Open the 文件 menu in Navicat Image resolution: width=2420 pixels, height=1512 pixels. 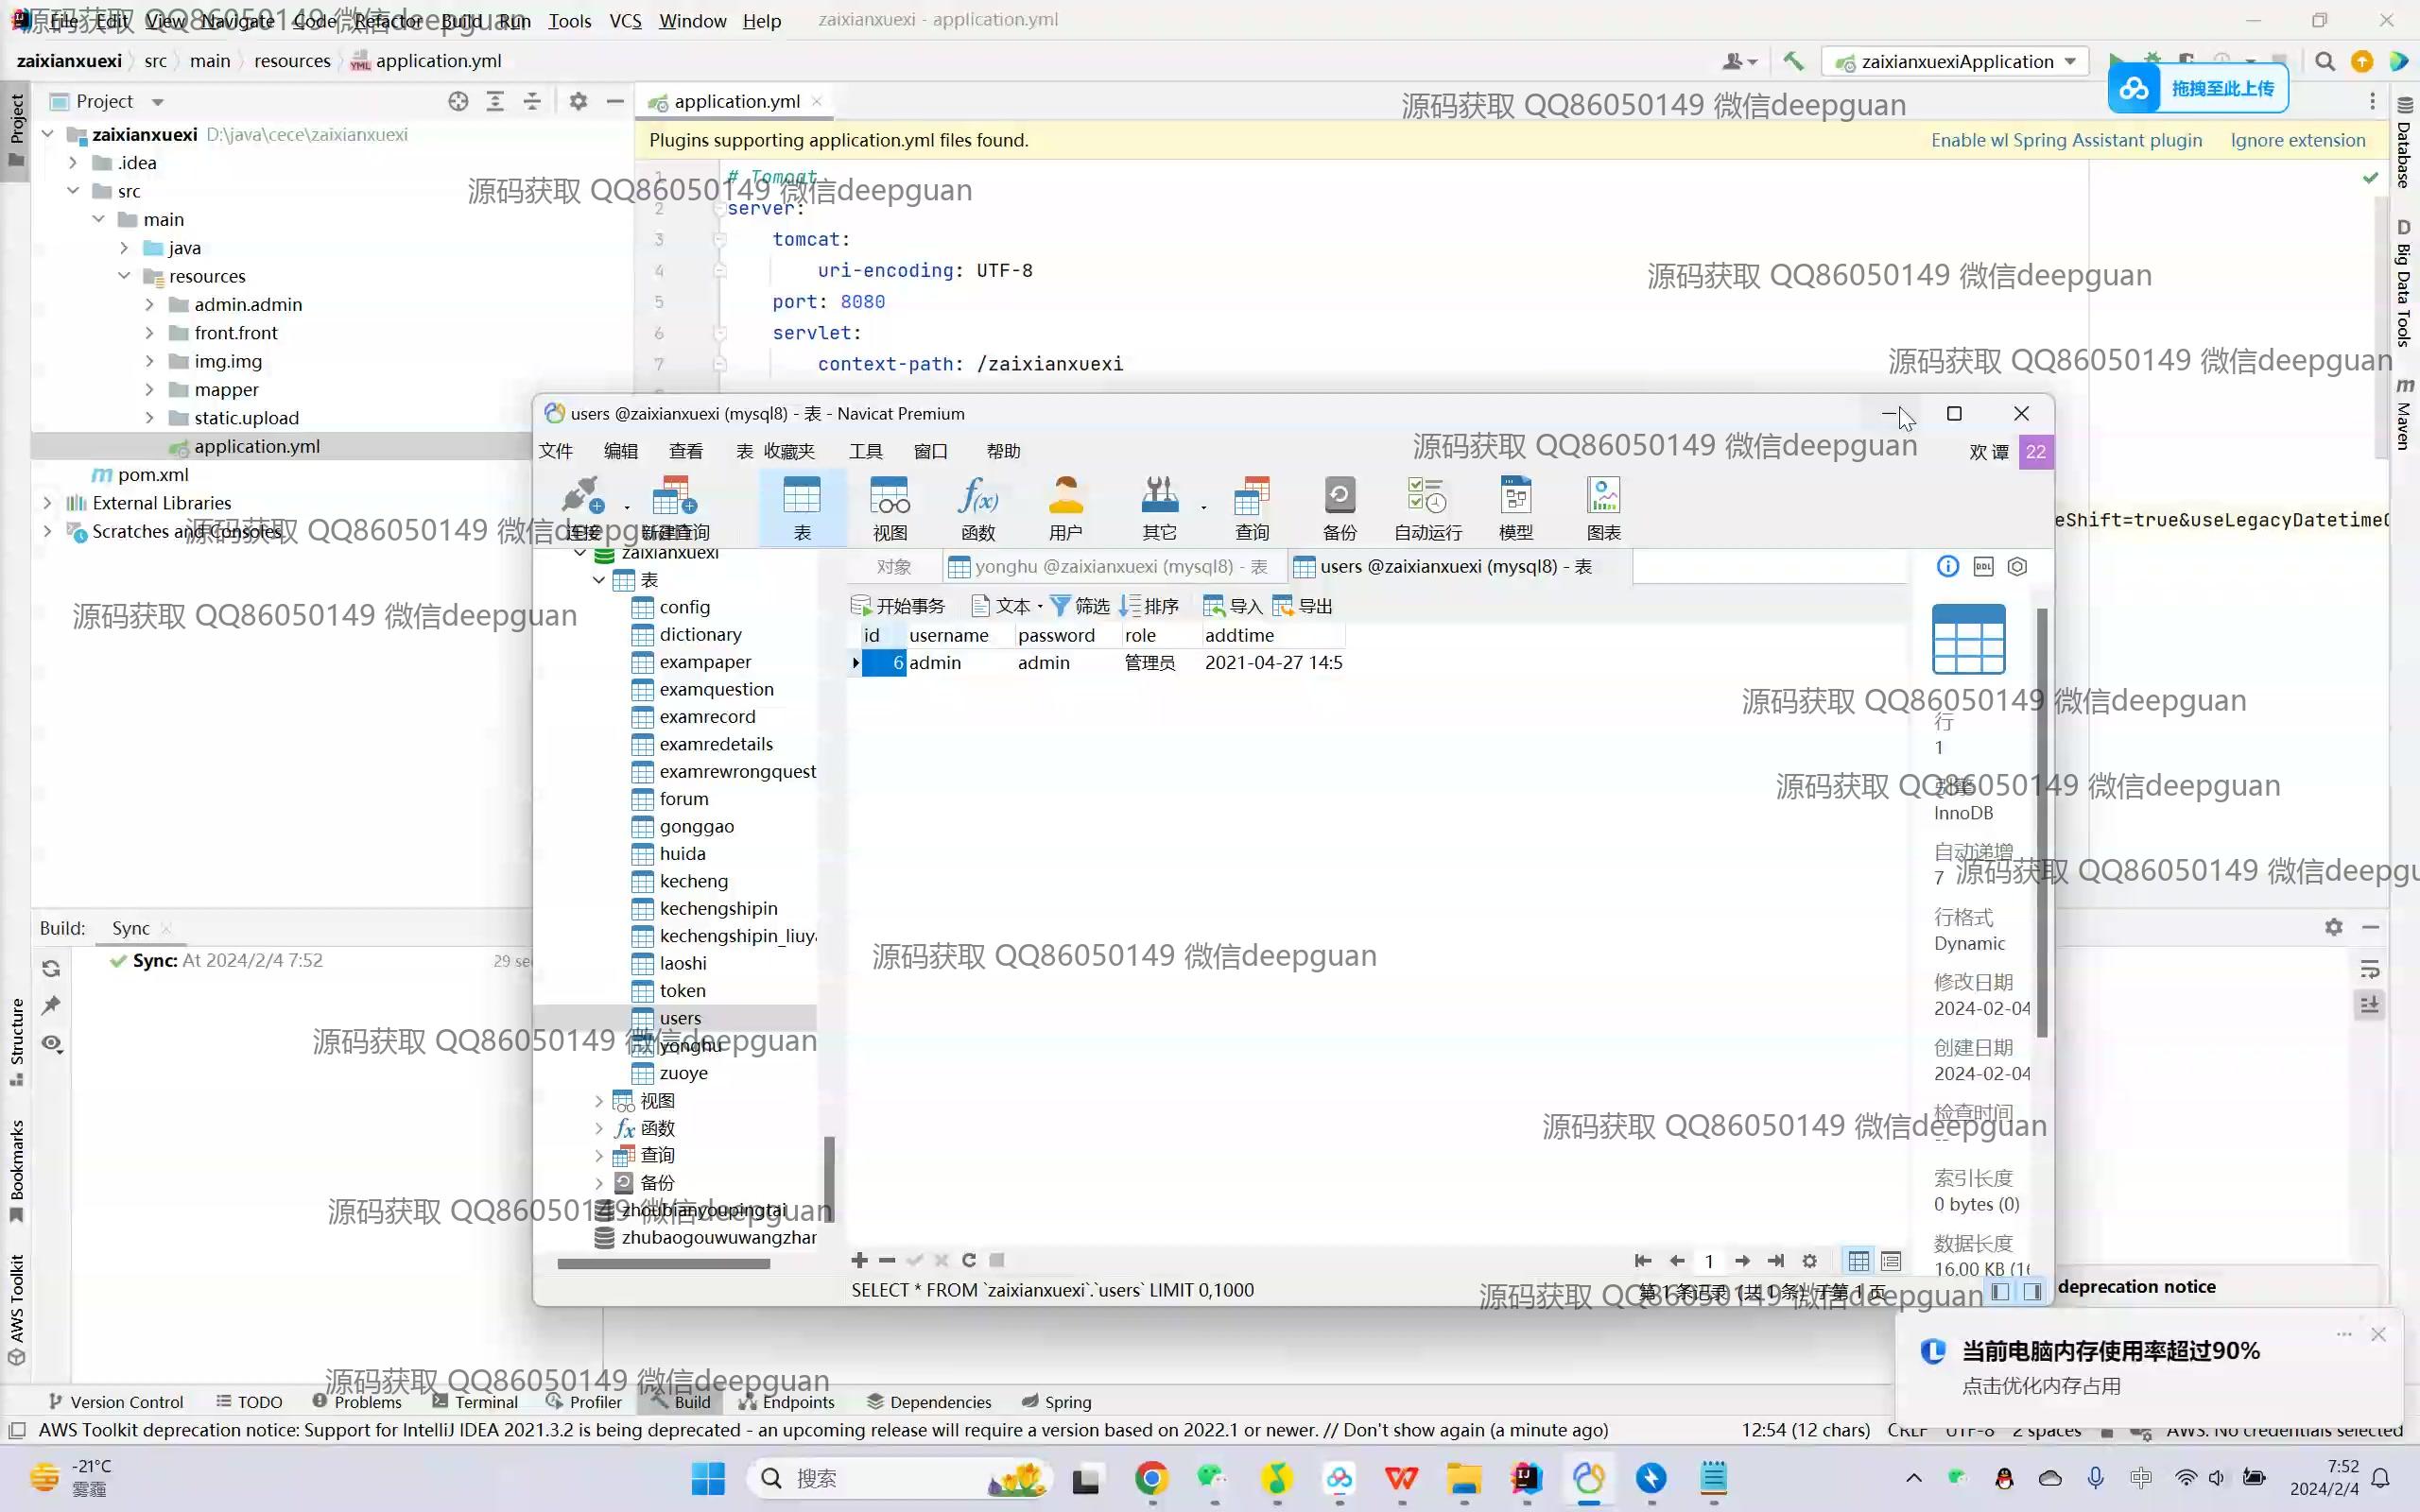tap(556, 451)
